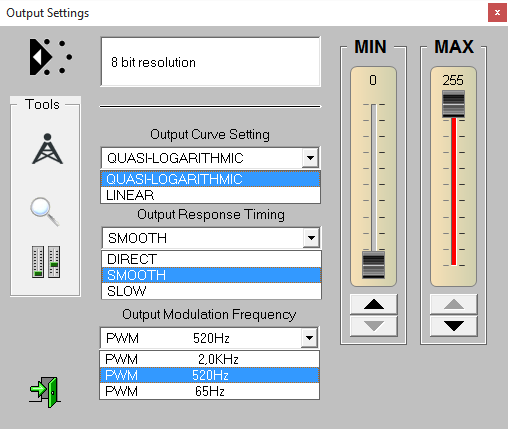Click the greyed MAX up arrow button

[454, 304]
